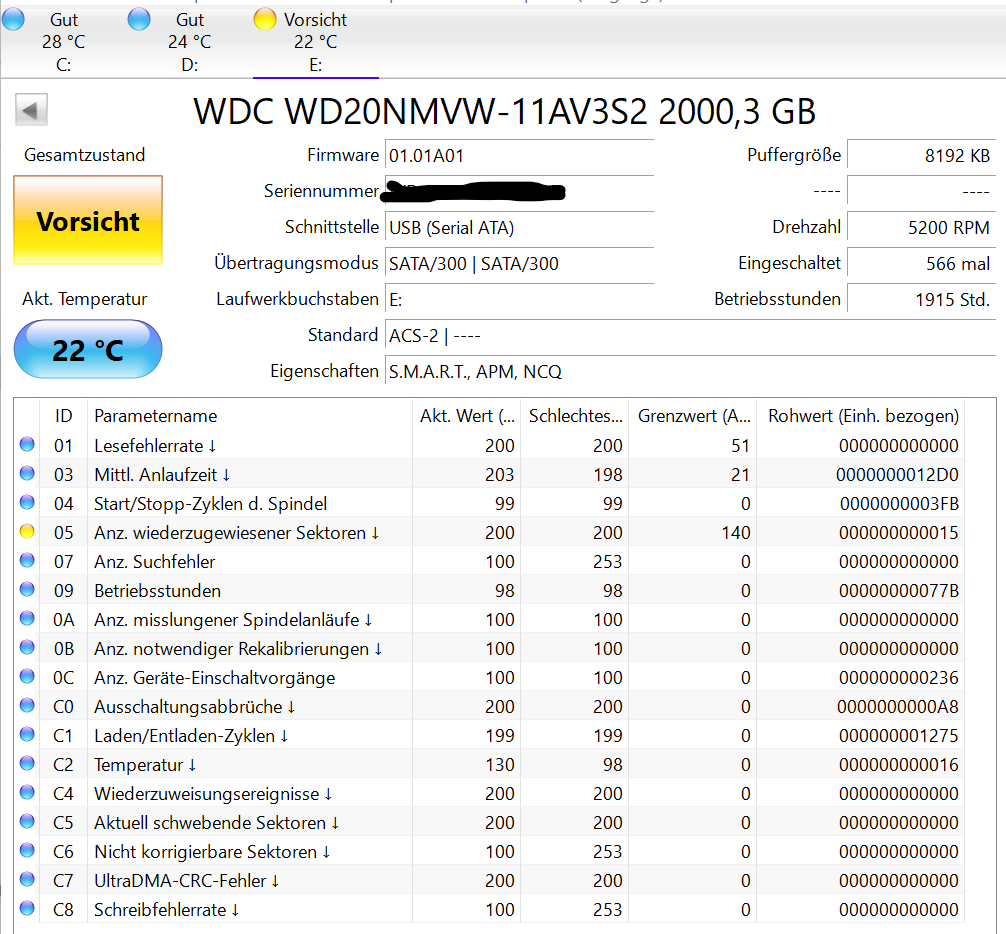Screen dimensions: 1006x934
Task: Click the Puffergröße value 8192 KB
Action: tap(922, 156)
